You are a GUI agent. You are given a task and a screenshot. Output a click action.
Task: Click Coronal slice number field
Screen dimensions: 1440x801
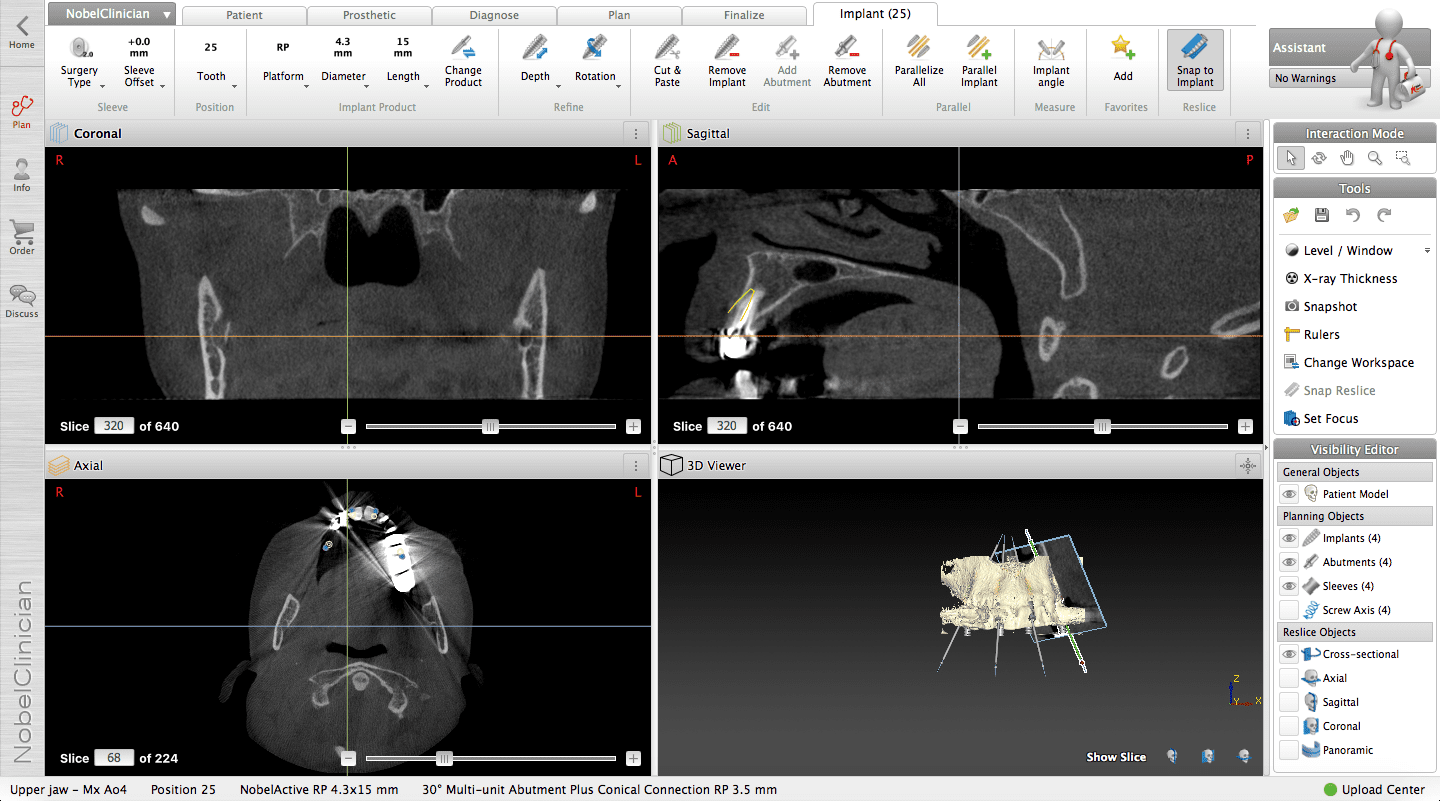point(114,426)
